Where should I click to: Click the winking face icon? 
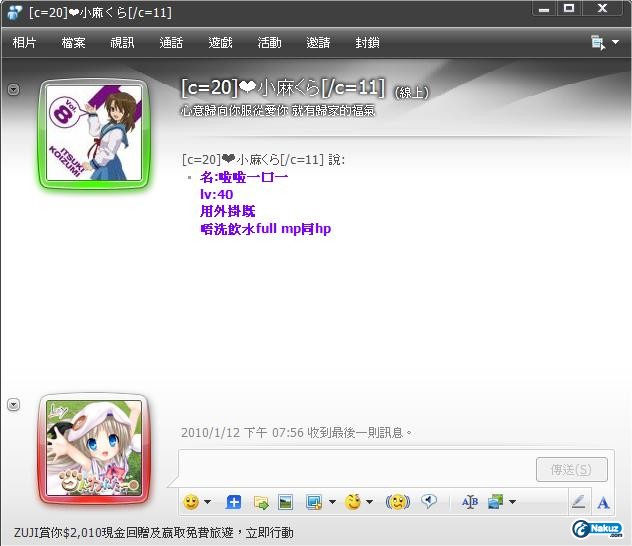[x=353, y=502]
